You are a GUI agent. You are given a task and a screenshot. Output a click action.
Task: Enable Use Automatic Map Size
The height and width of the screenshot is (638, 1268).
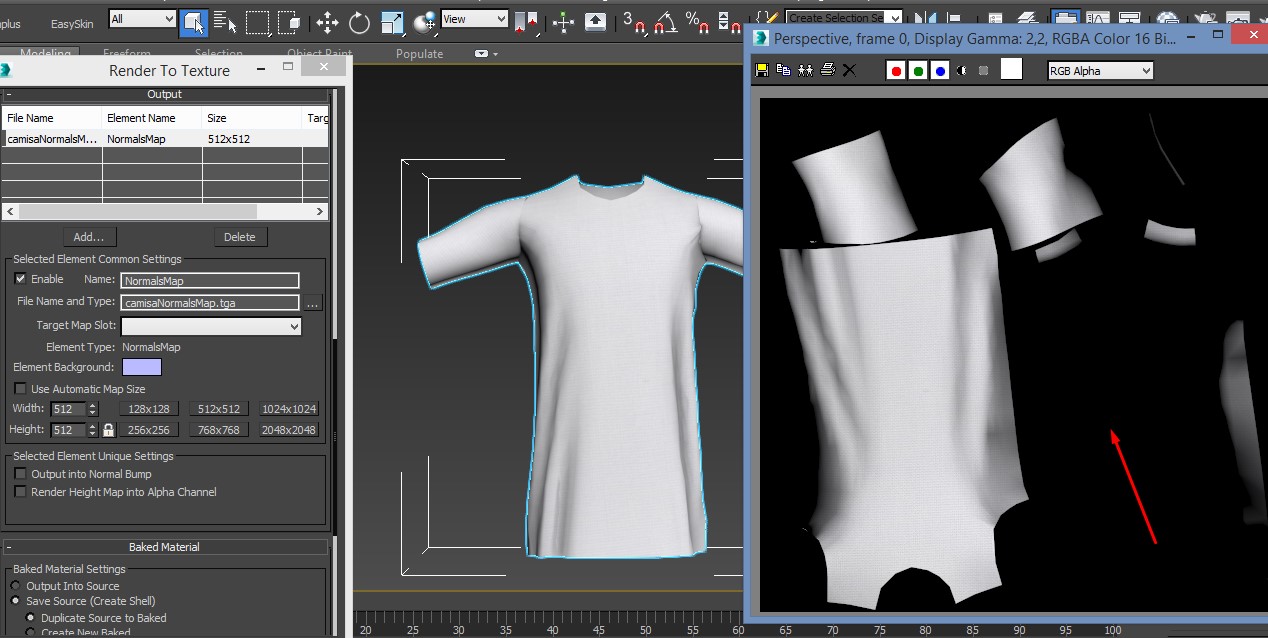(x=23, y=389)
